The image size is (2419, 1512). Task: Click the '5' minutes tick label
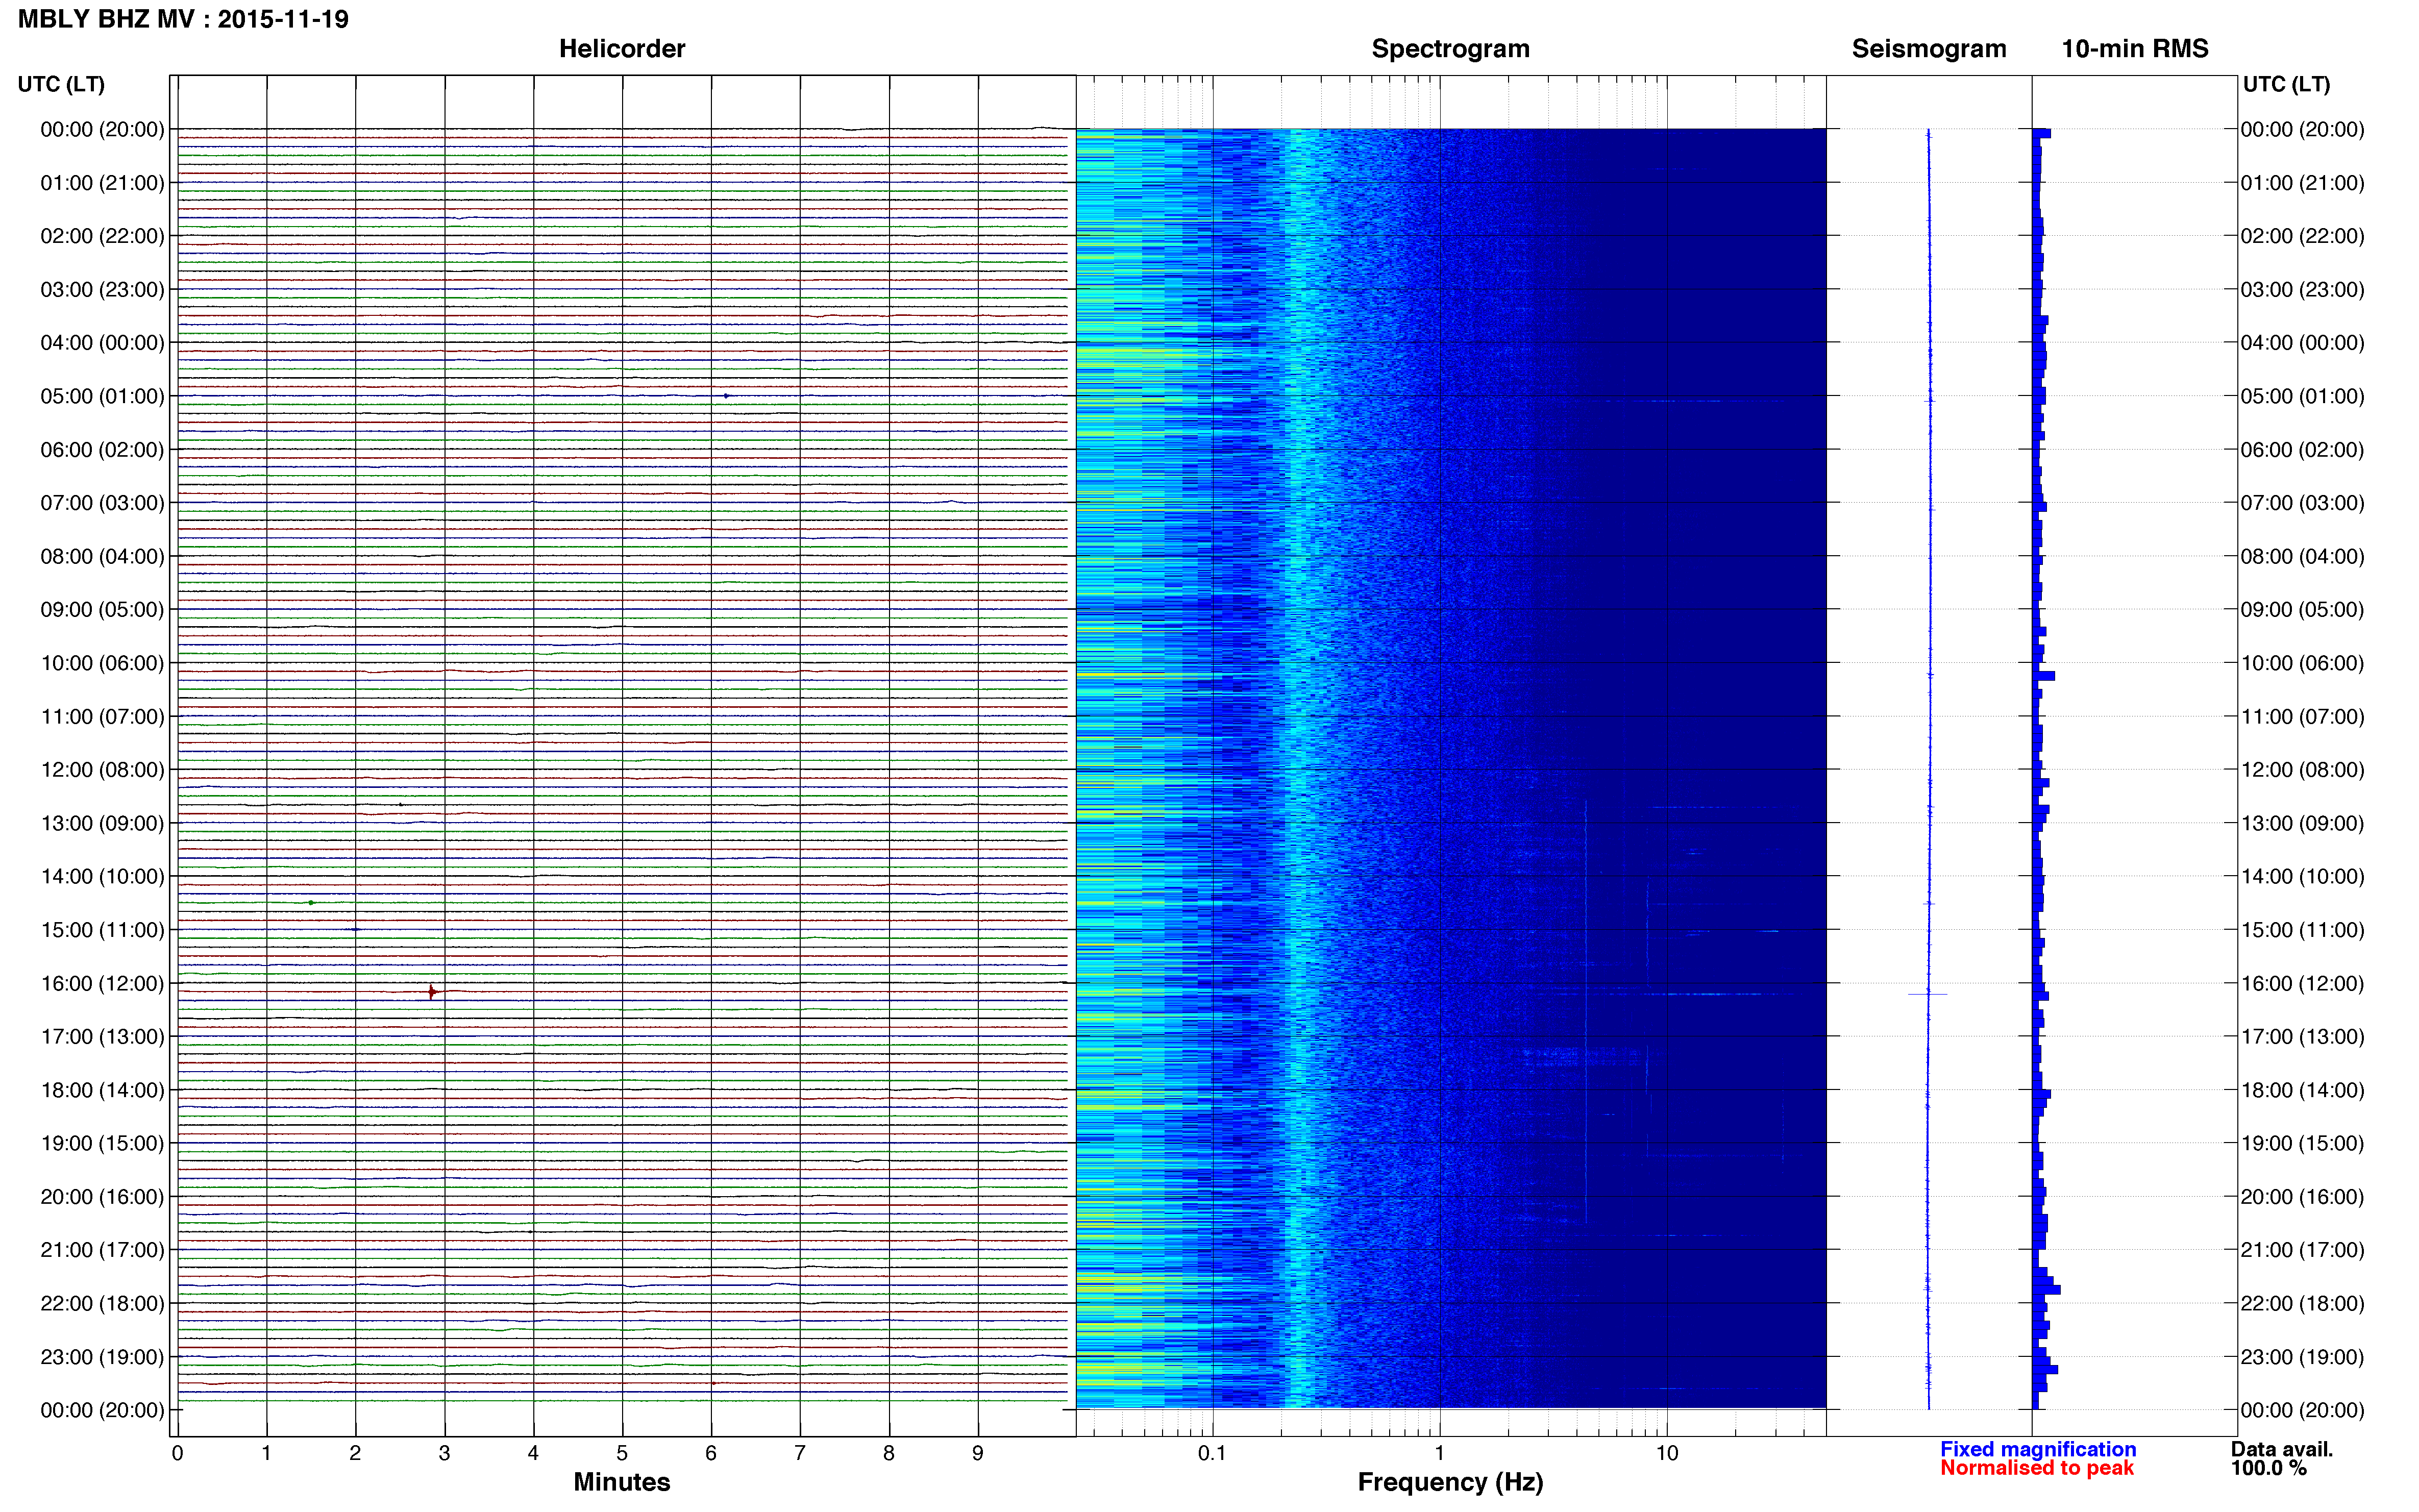point(622,1453)
